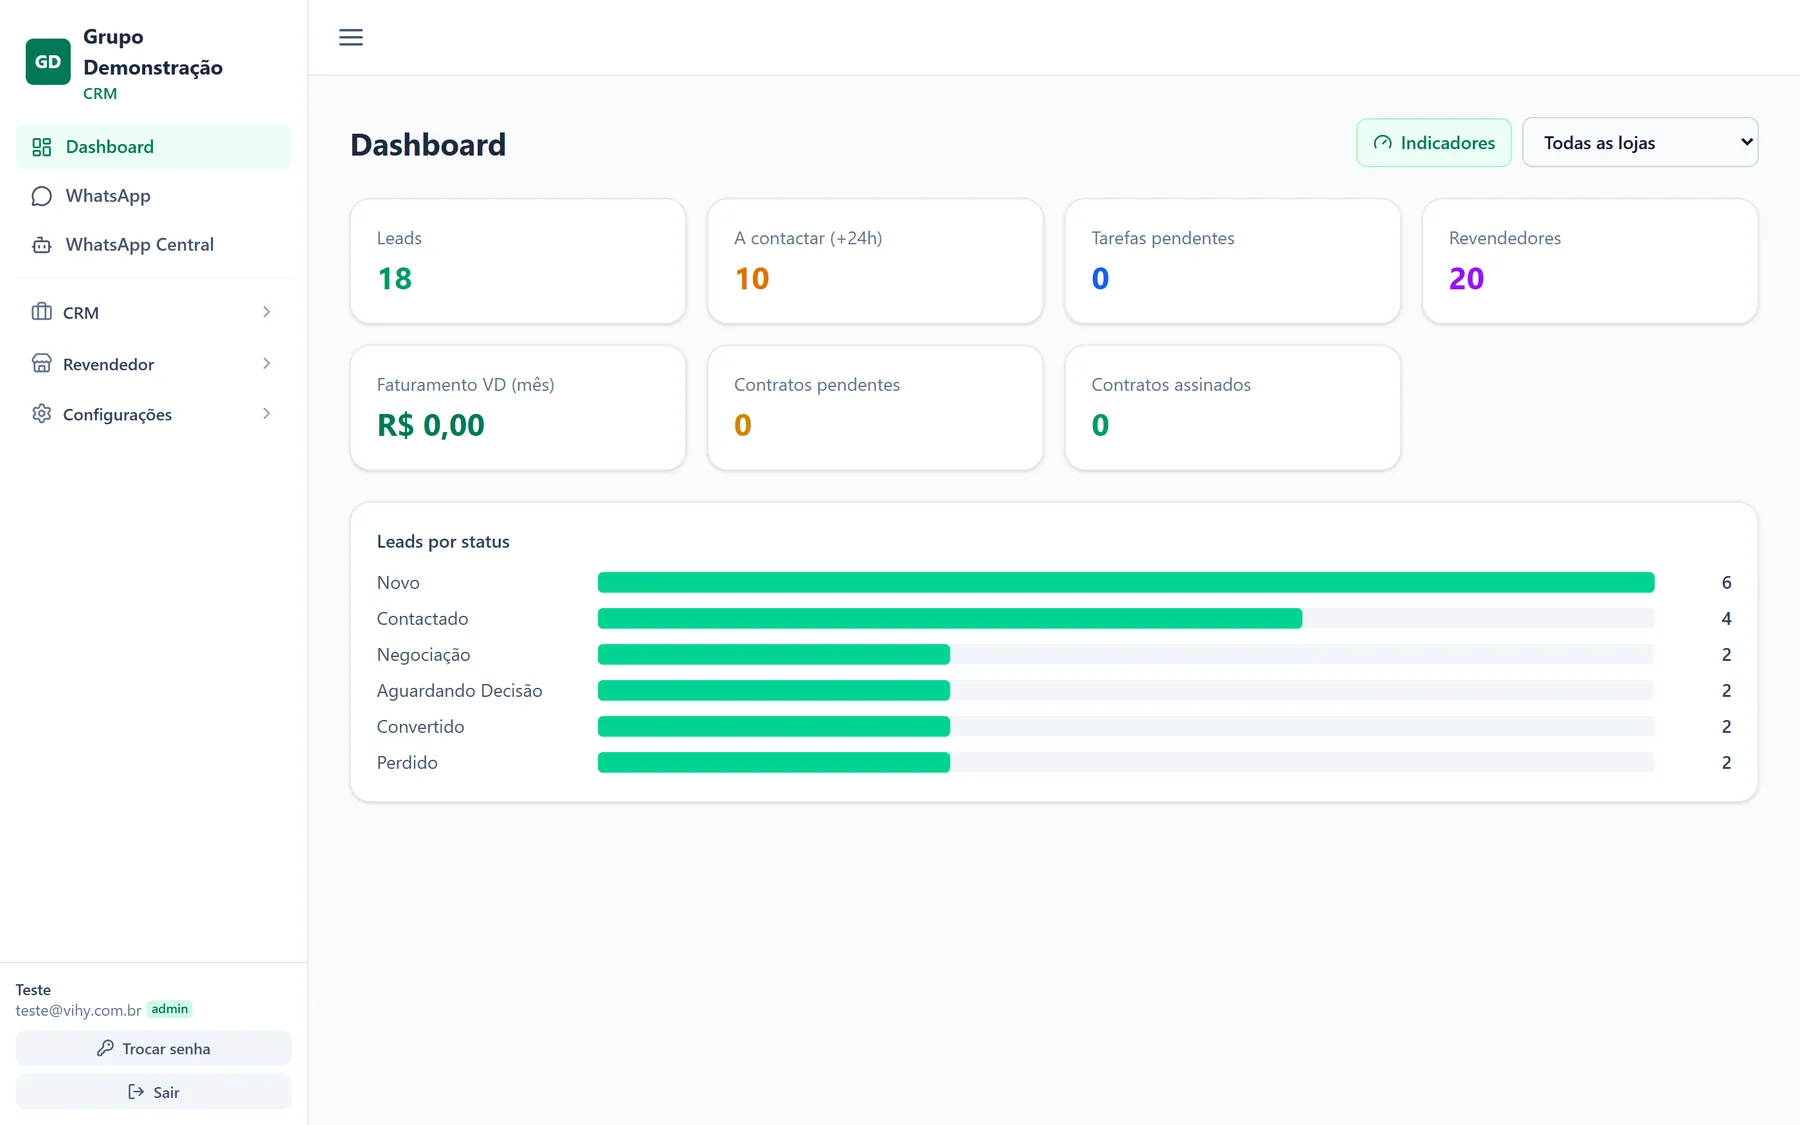Click the Faturamento VD (mês) card
Image resolution: width=1800 pixels, height=1125 pixels.
[x=518, y=408]
